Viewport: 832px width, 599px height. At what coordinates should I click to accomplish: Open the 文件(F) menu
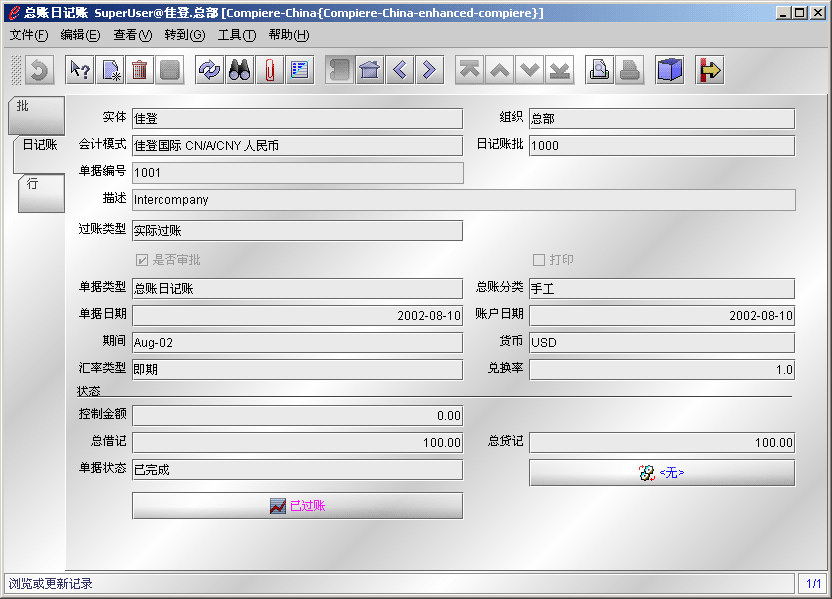point(29,35)
